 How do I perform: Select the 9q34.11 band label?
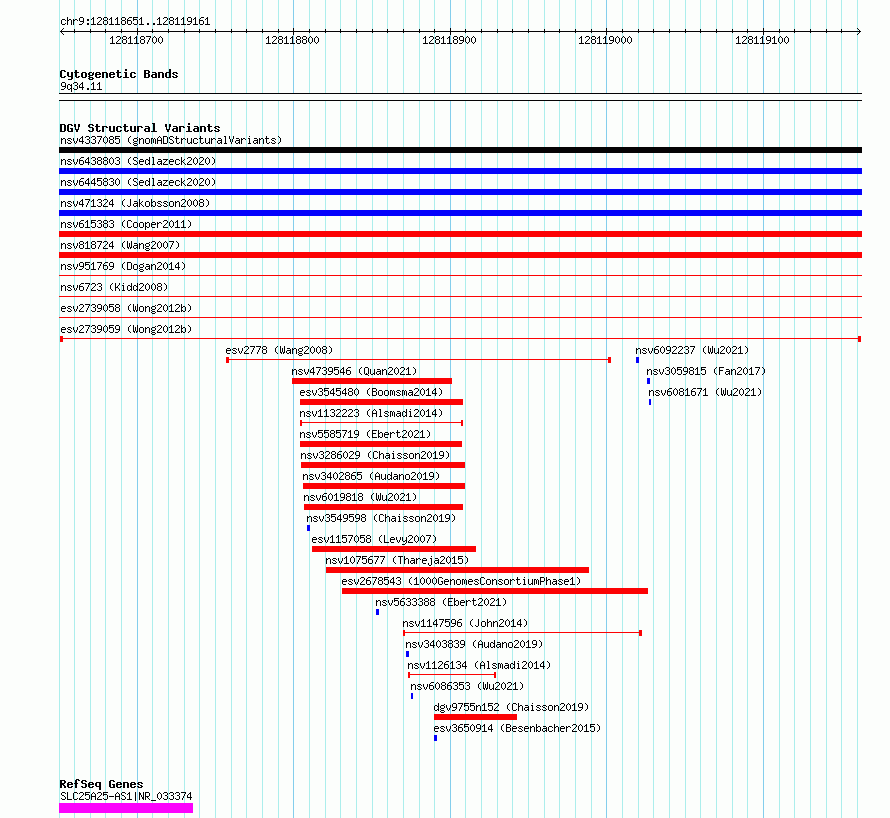coord(81,86)
